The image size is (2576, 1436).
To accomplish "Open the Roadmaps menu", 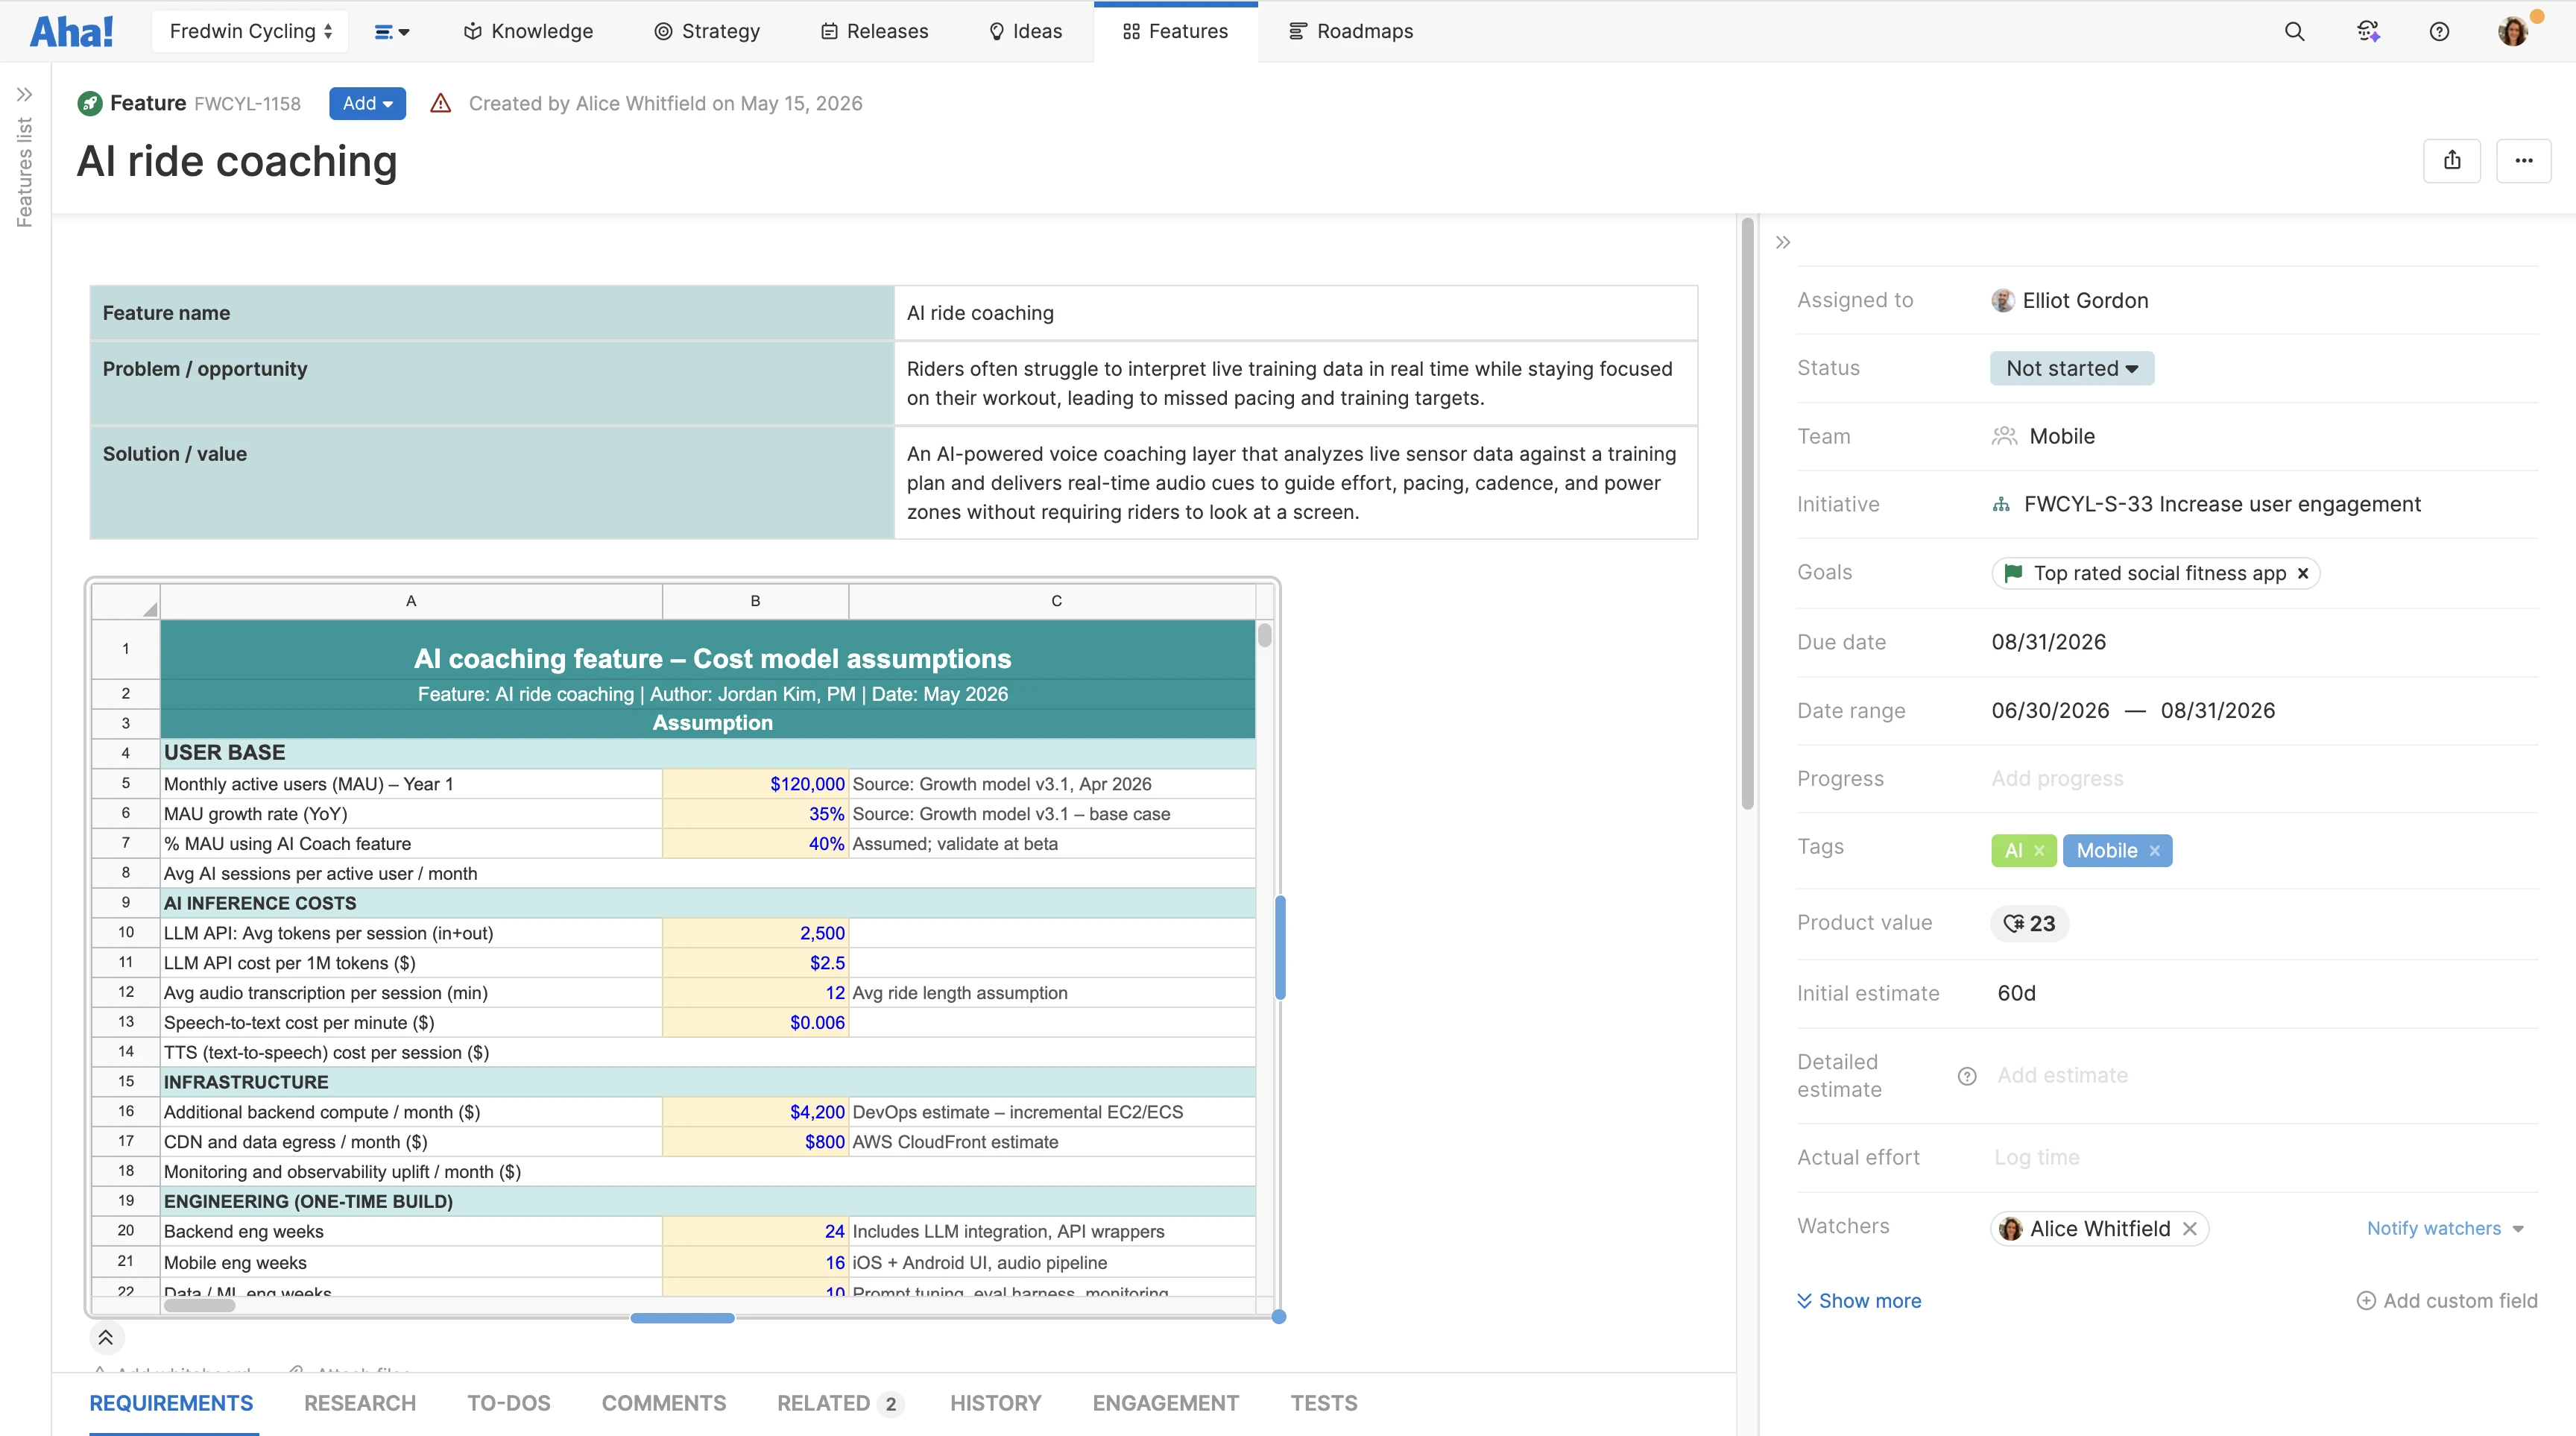I will (1350, 31).
